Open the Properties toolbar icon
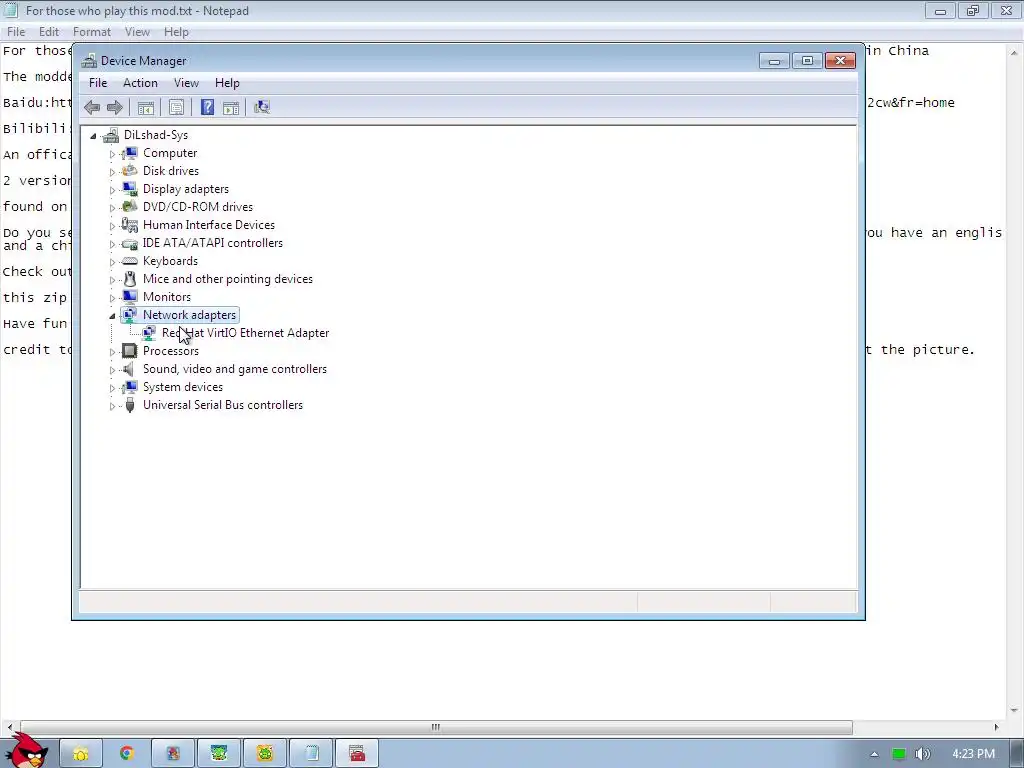The height and width of the screenshot is (768, 1024). click(176, 107)
